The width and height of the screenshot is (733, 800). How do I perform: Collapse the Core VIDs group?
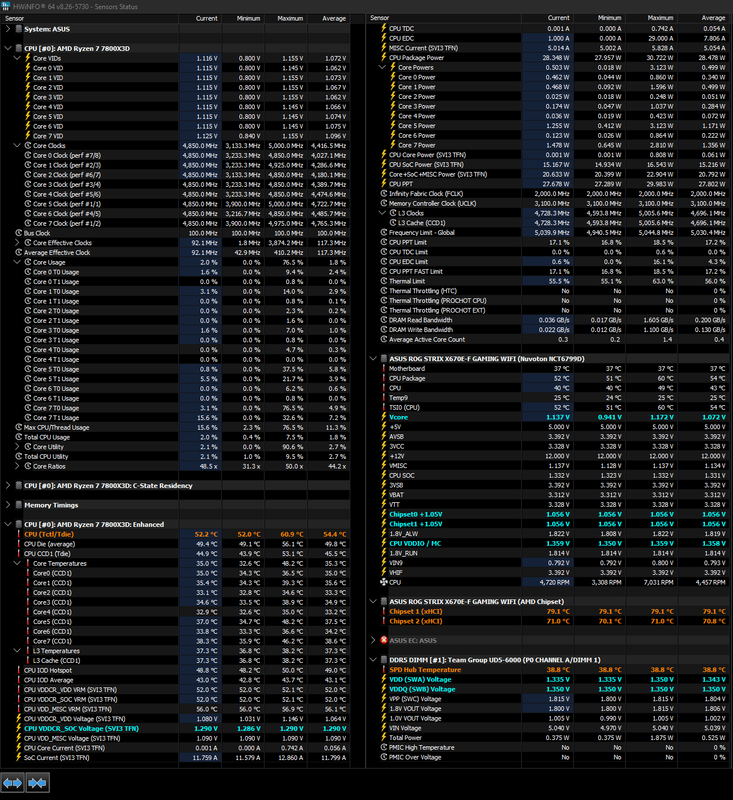(x=17, y=58)
